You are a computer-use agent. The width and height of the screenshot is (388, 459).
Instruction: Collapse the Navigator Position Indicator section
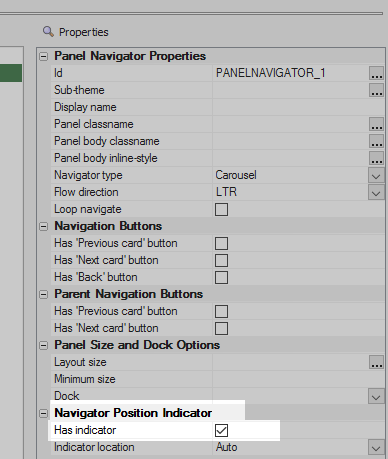43,414
